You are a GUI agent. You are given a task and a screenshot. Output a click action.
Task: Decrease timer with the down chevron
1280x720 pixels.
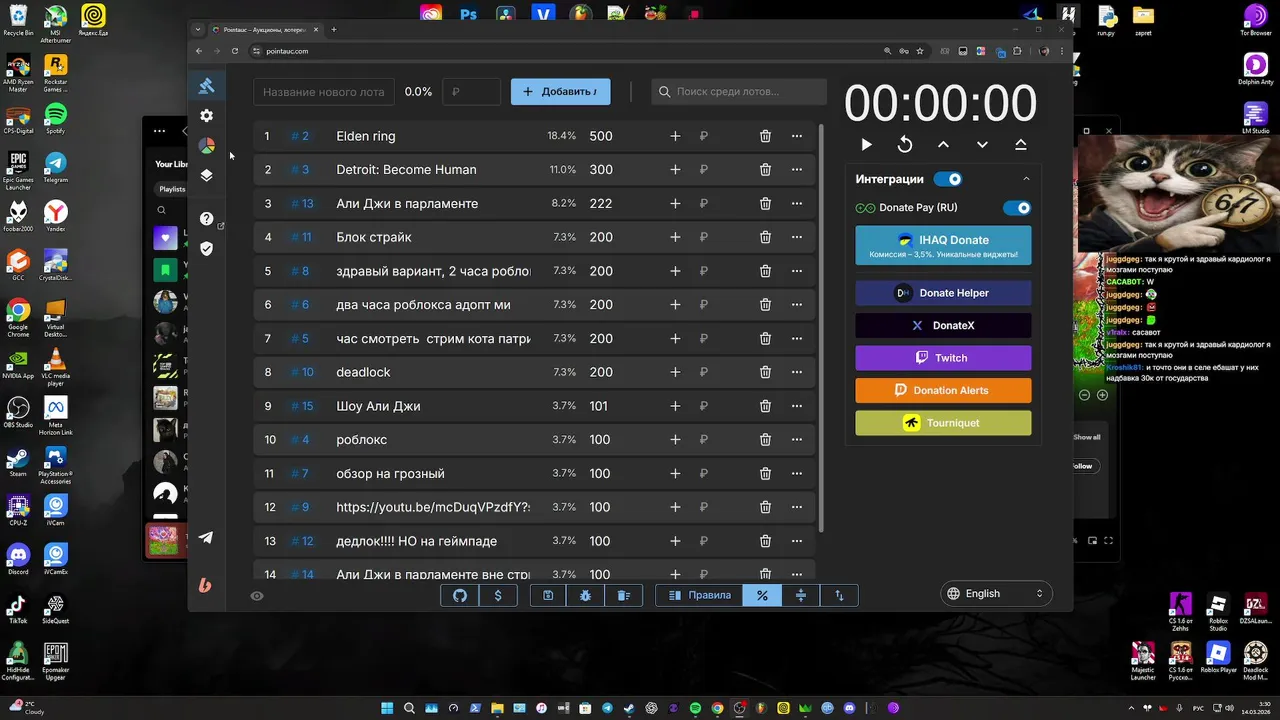tap(982, 145)
